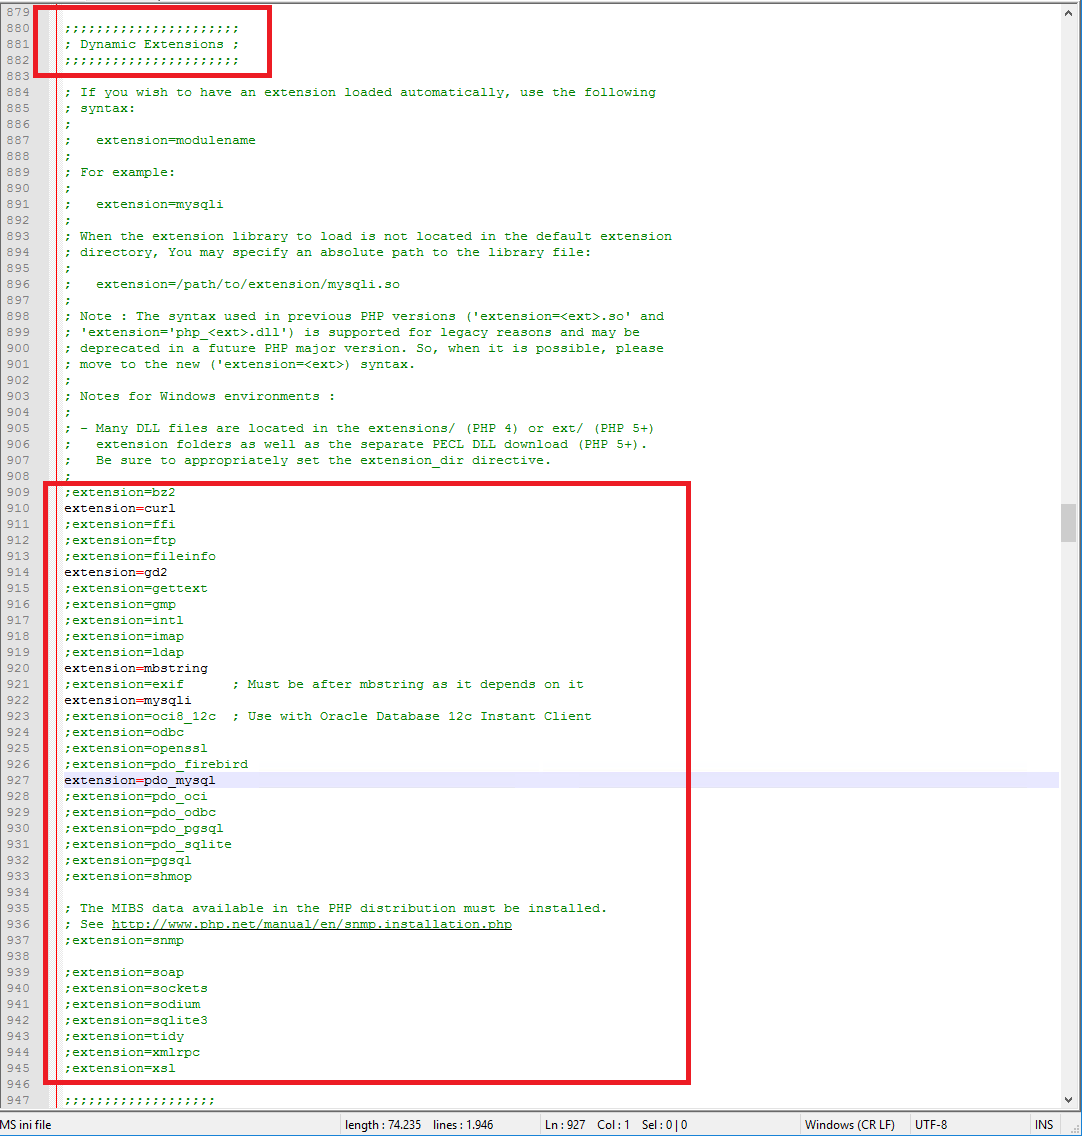Click the highlighted line 'extension=pdo_mysql'
The width and height of the screenshot is (1082, 1136).
[x=139, y=780]
